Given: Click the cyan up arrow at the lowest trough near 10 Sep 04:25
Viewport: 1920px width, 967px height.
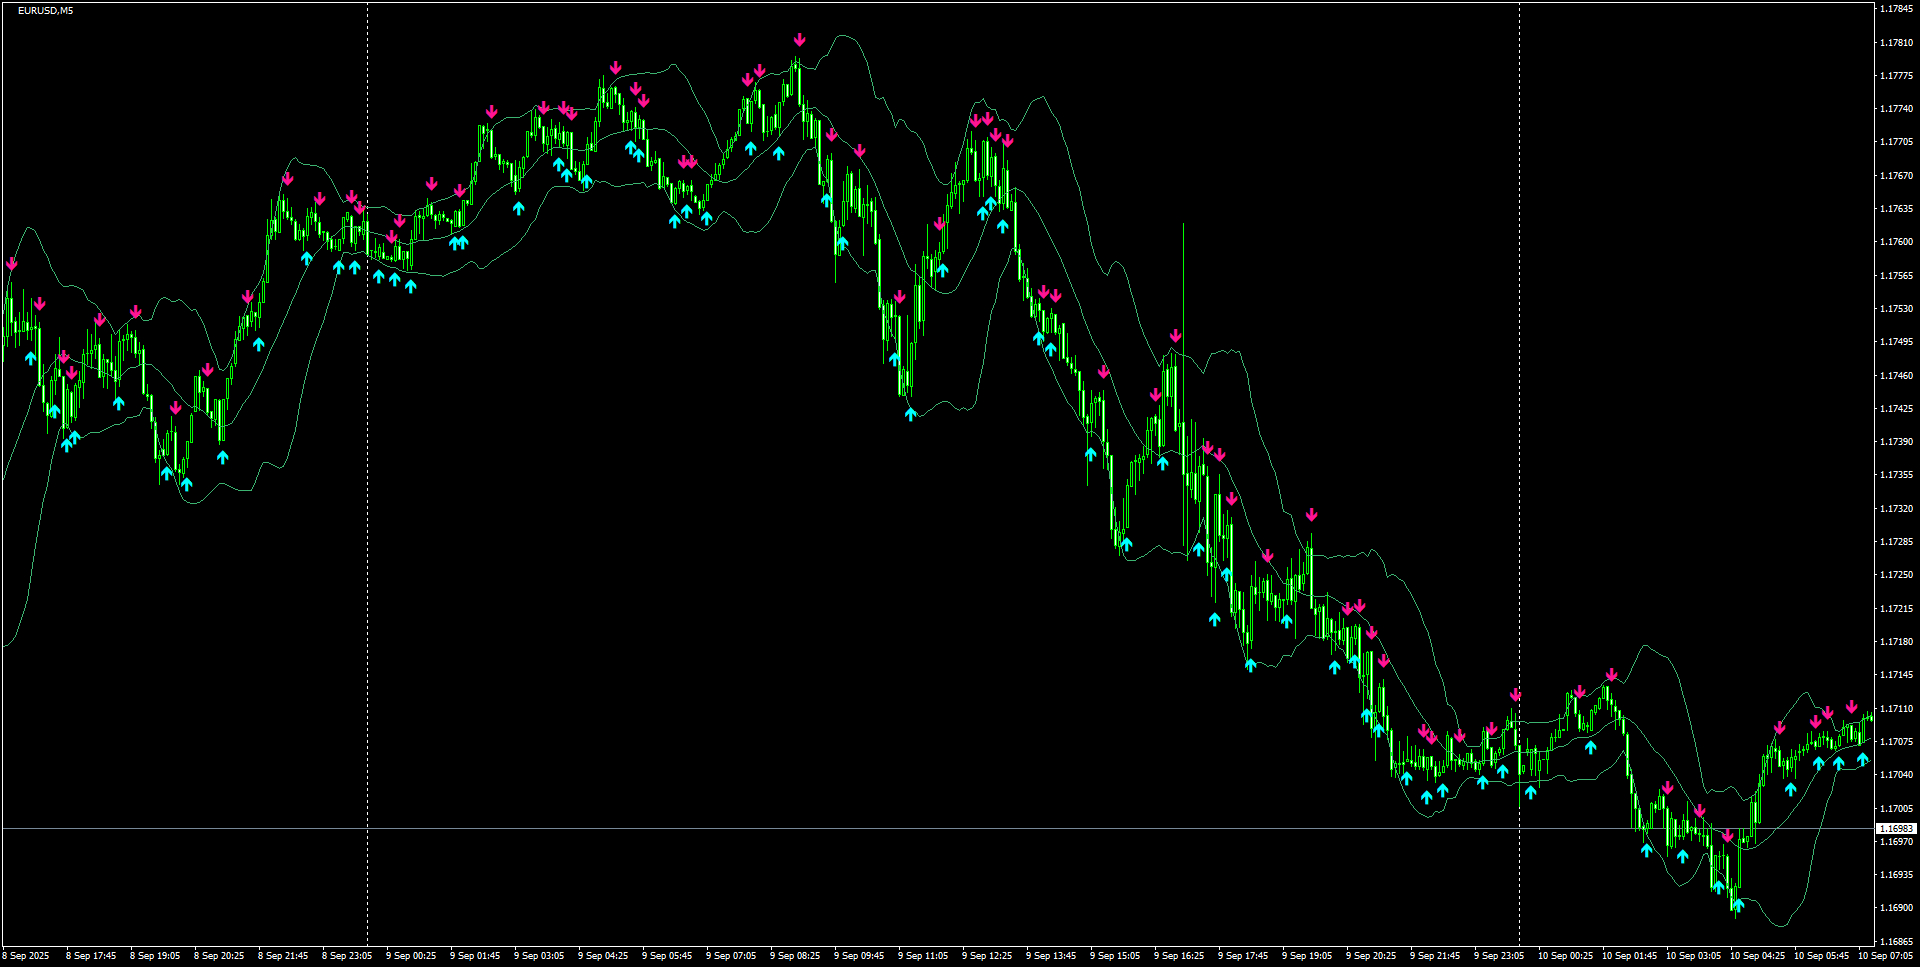Looking at the screenshot, I should (1740, 905).
